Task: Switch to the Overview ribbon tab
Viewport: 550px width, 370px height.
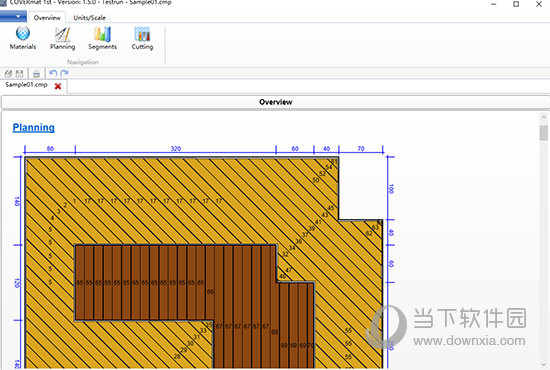Action: click(47, 18)
